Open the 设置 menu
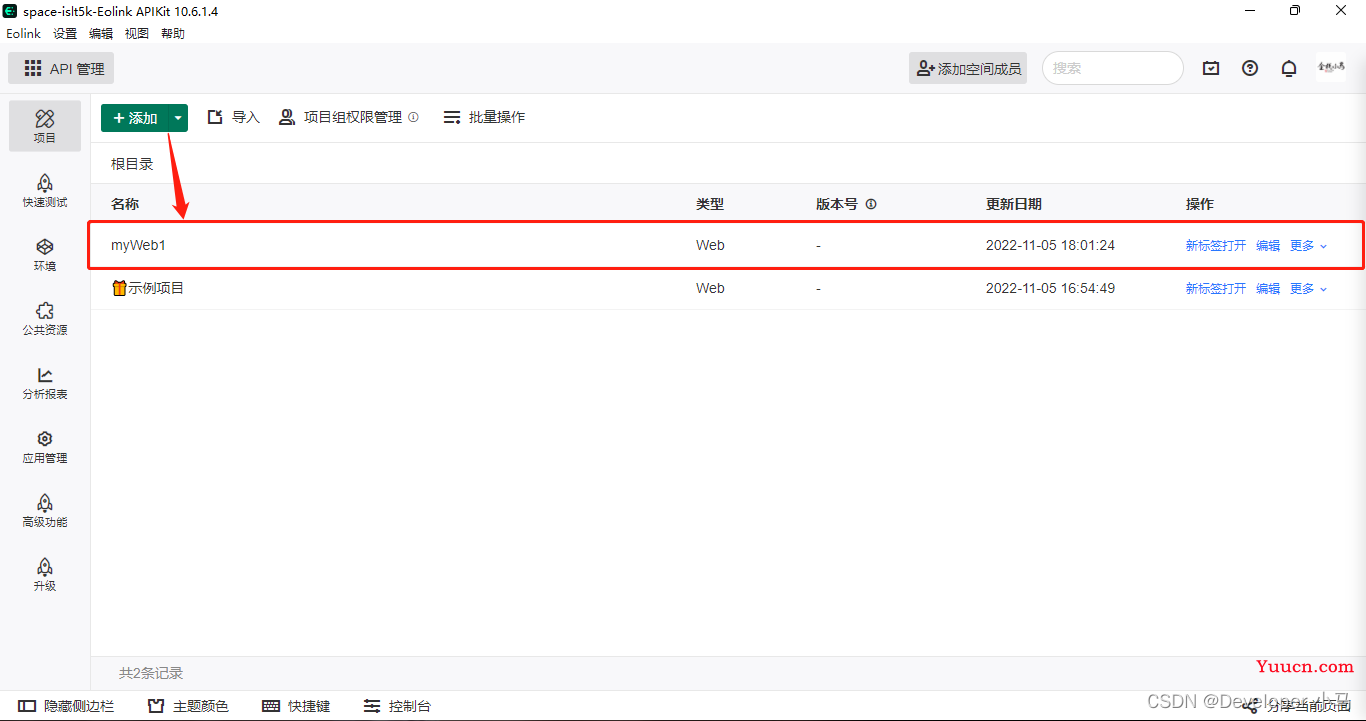Viewport: 1366px width, 721px height. [x=65, y=33]
